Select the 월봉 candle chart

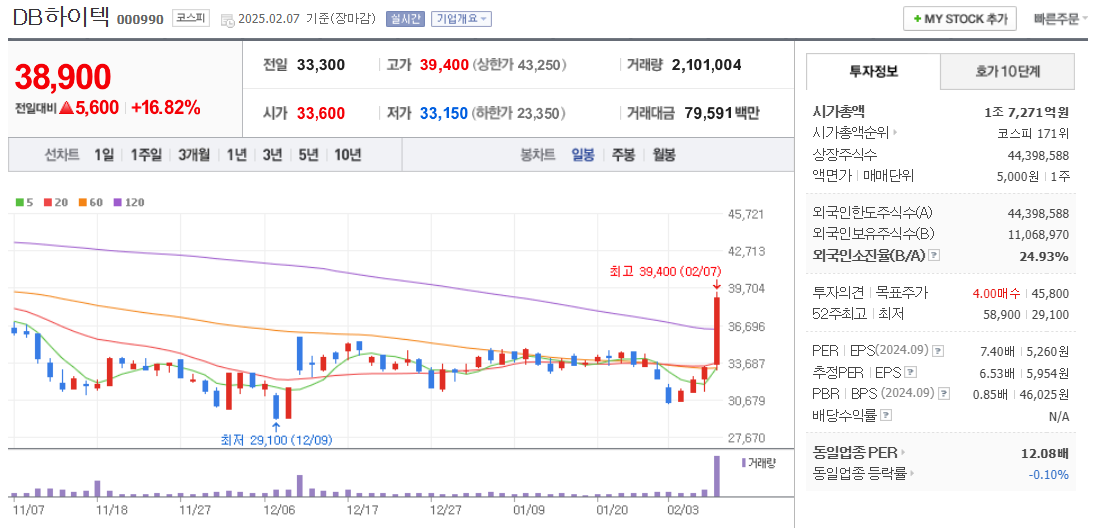(664, 155)
